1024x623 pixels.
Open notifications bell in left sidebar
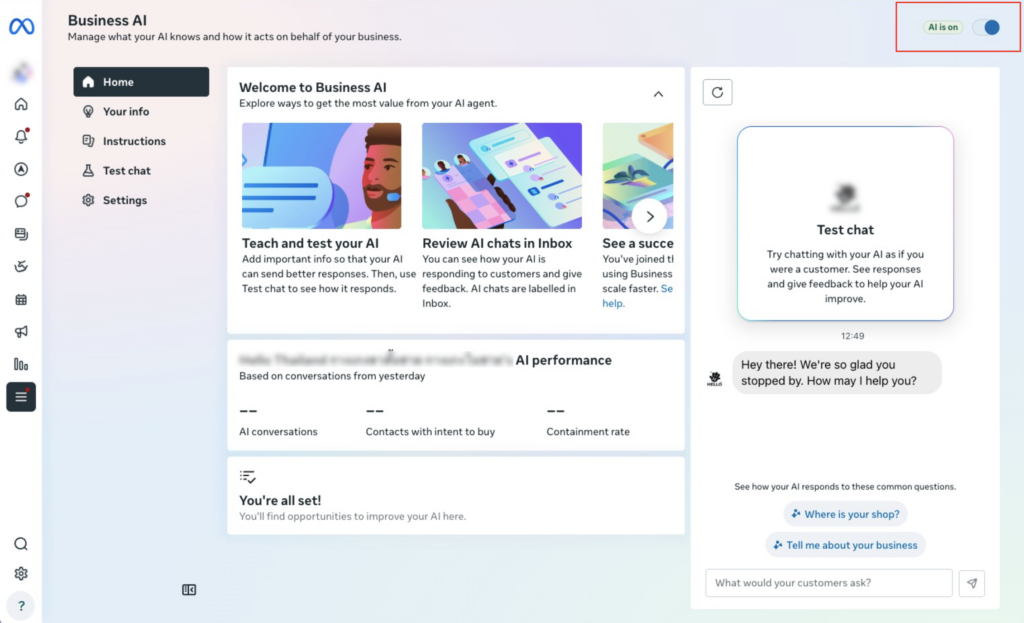pyautogui.click(x=21, y=137)
